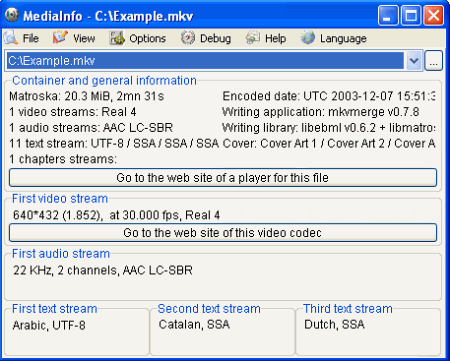Screen dimensions: 450x361
Task: Click the File menu magnifier icon
Action: 11,38
